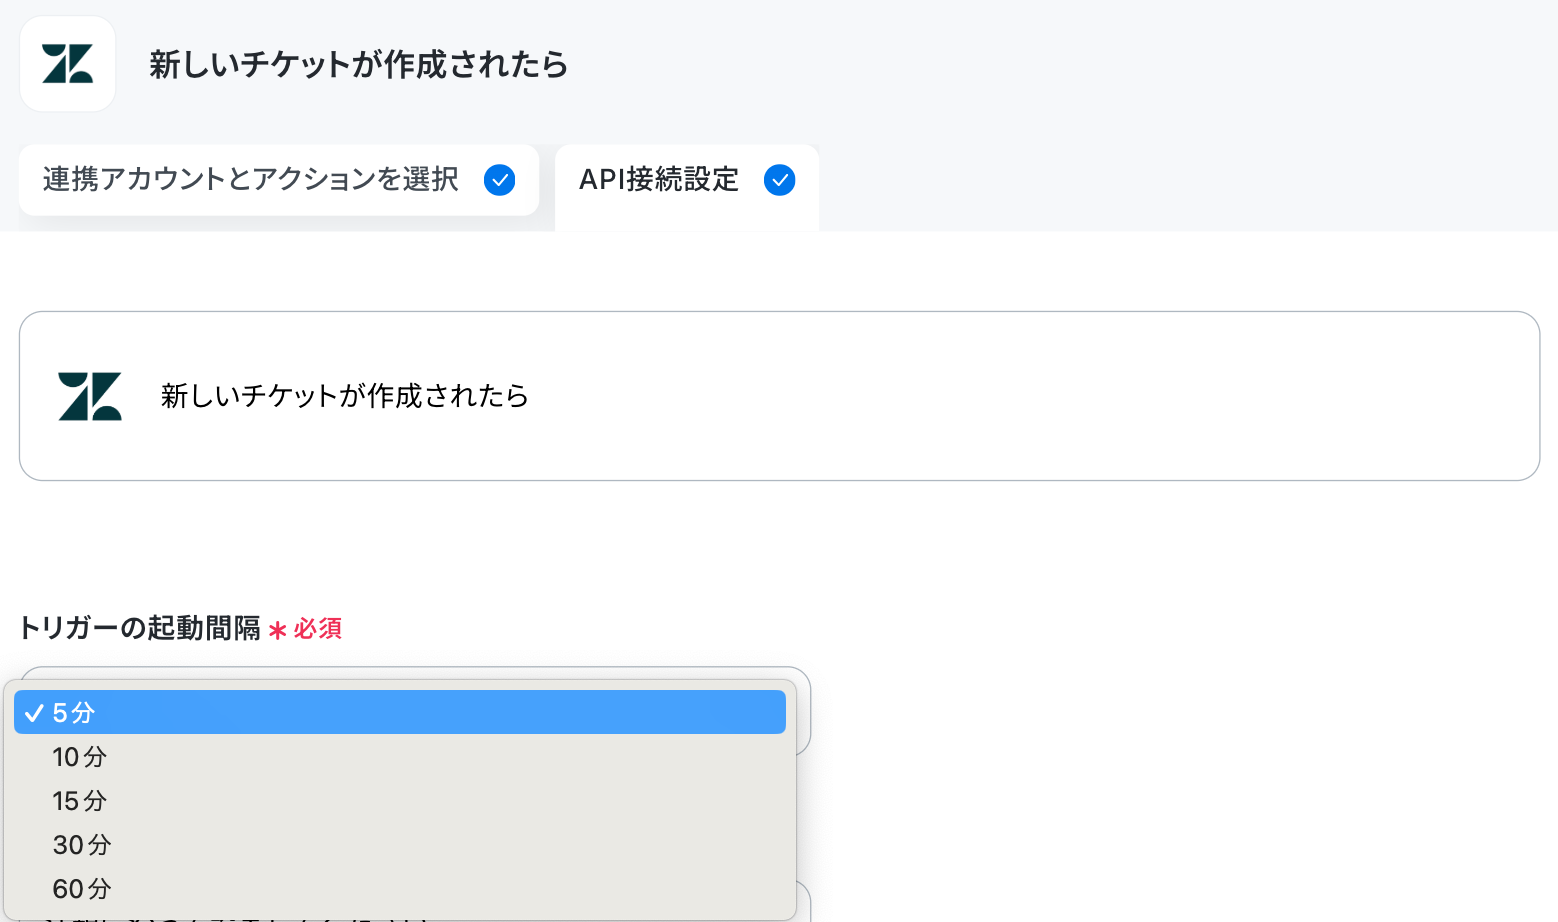Set the trigger interval to 30分
The height and width of the screenshot is (922, 1558).
[400, 845]
